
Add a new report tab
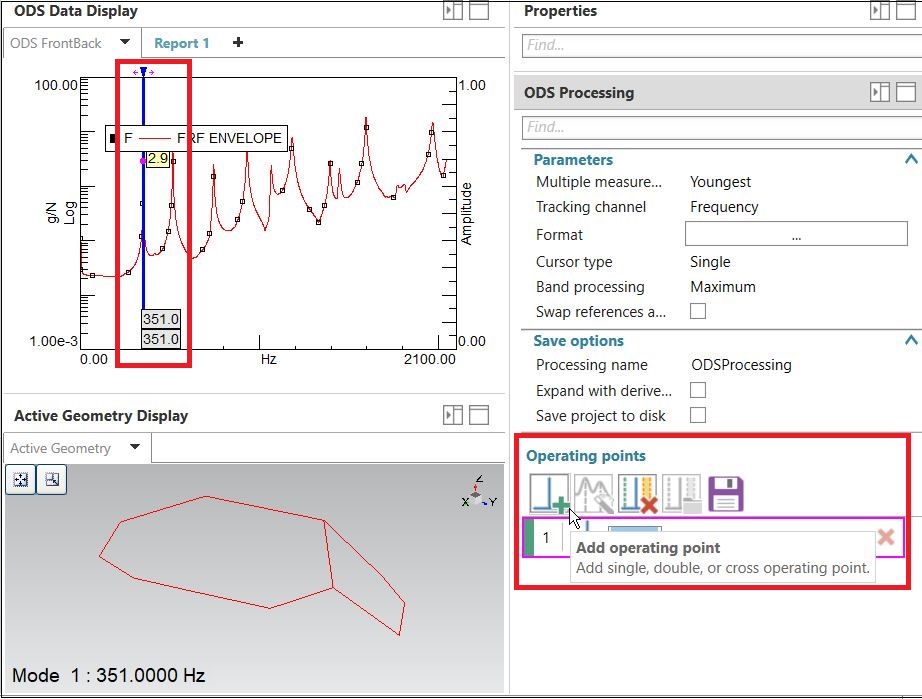pyautogui.click(x=237, y=43)
